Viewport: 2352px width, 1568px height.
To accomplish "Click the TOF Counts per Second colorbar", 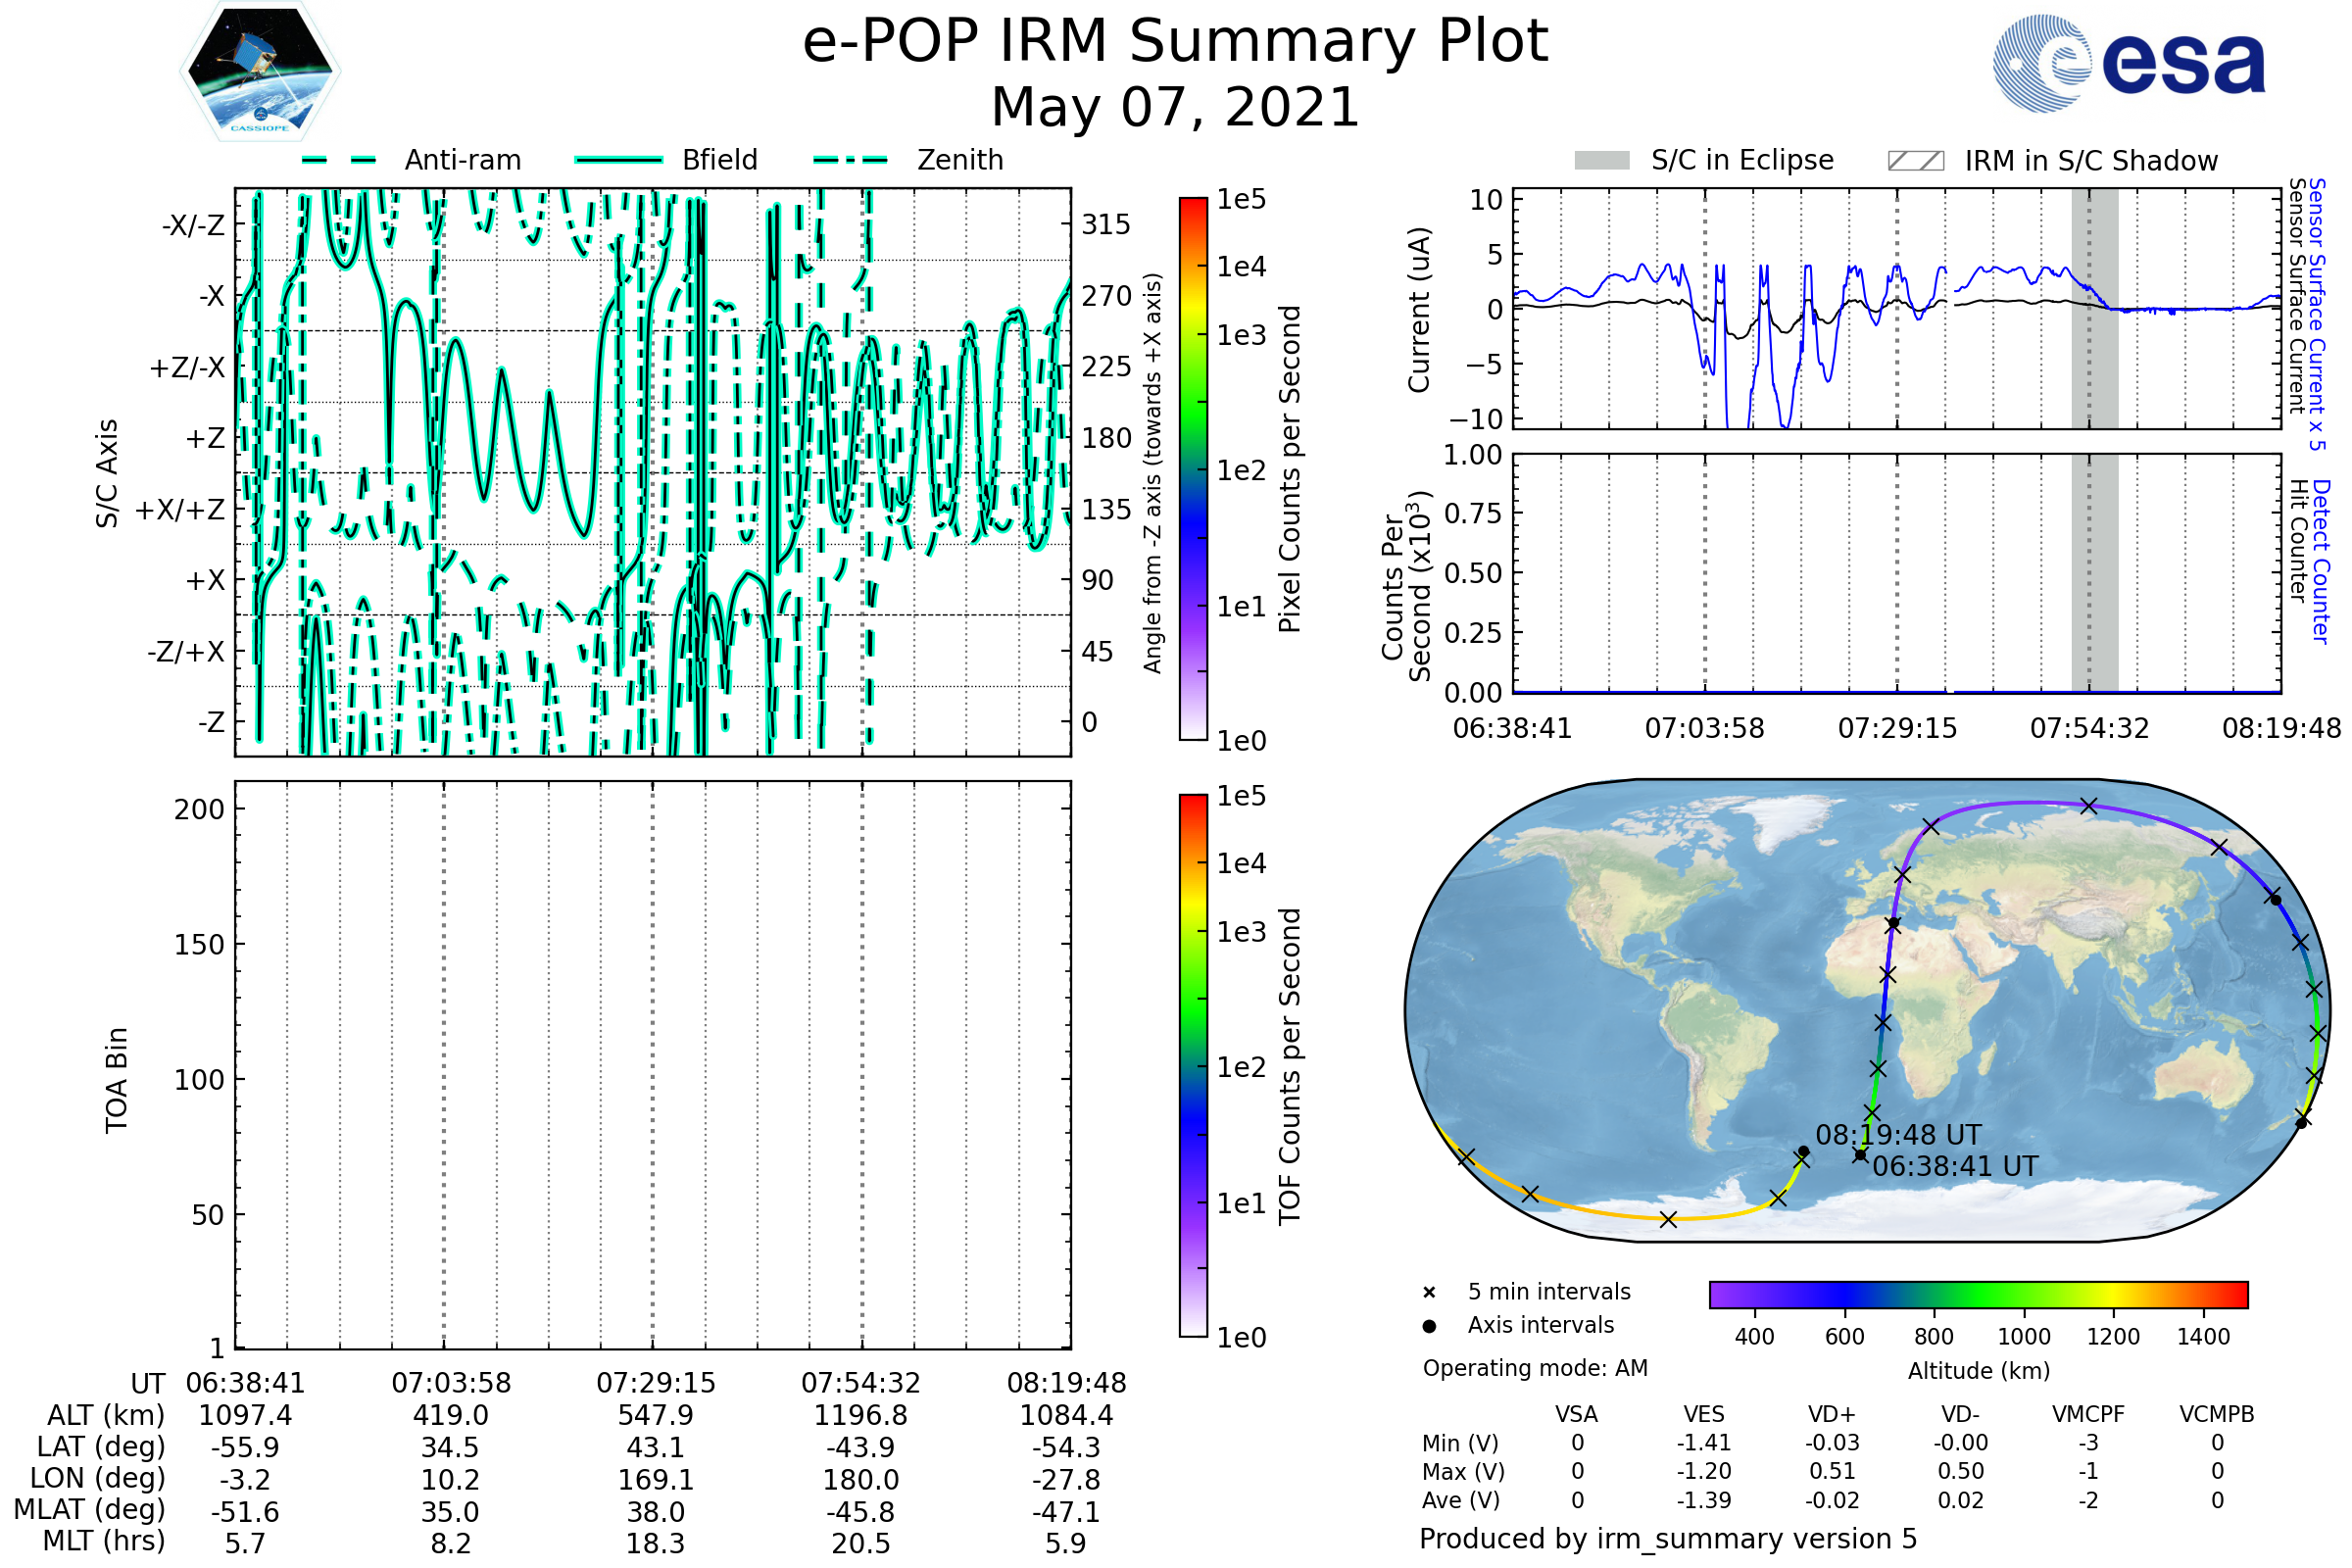I will coord(1193,1066).
